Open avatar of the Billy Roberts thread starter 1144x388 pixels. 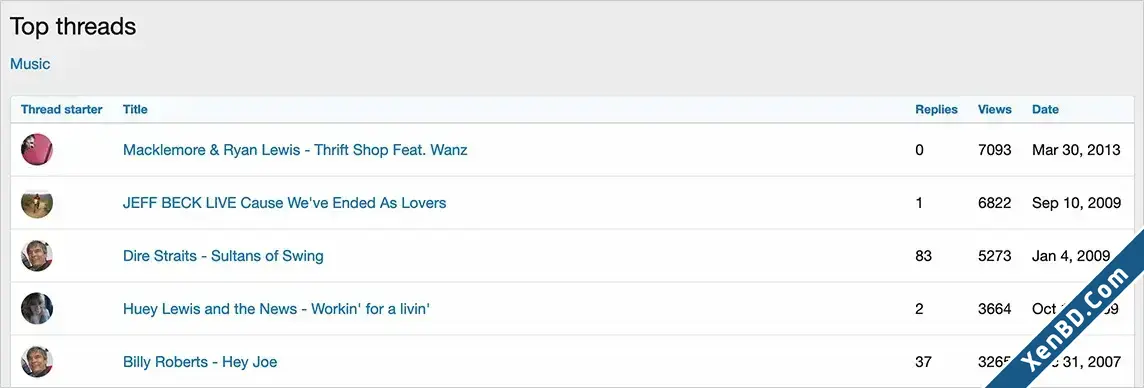pyautogui.click(x=36, y=362)
